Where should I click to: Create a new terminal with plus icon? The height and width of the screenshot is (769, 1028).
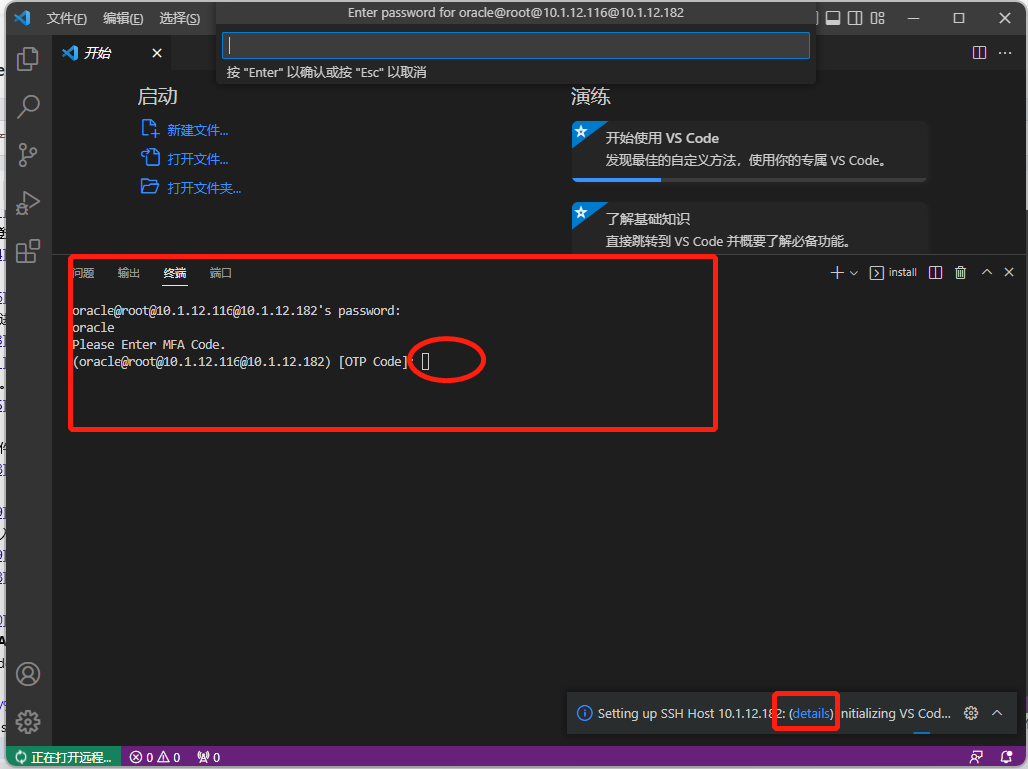click(836, 271)
